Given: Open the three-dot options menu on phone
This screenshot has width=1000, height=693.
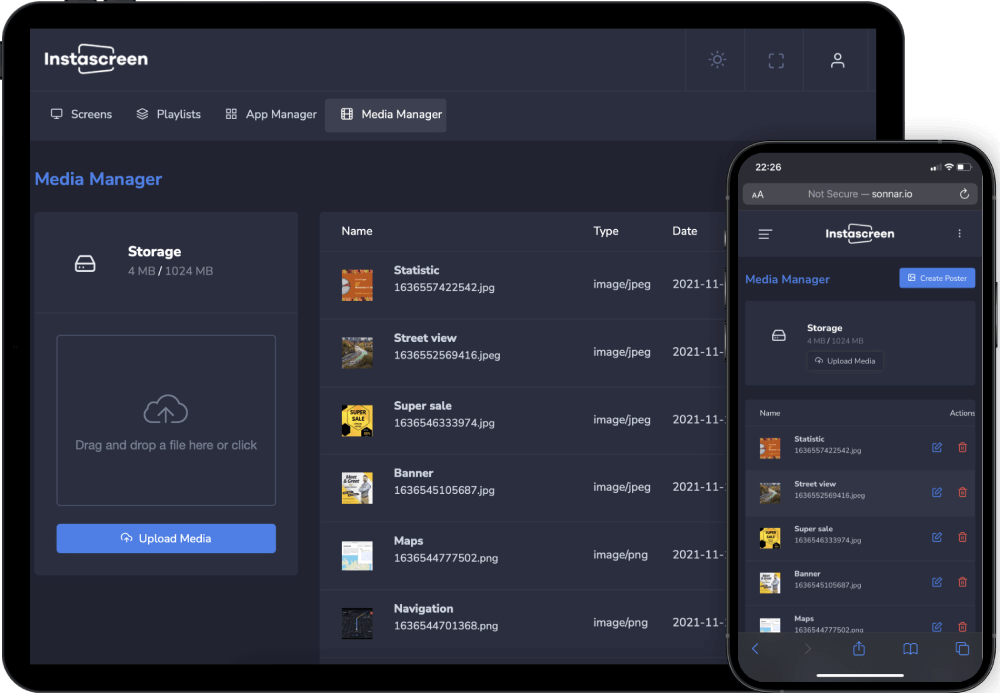Looking at the screenshot, I should [959, 234].
